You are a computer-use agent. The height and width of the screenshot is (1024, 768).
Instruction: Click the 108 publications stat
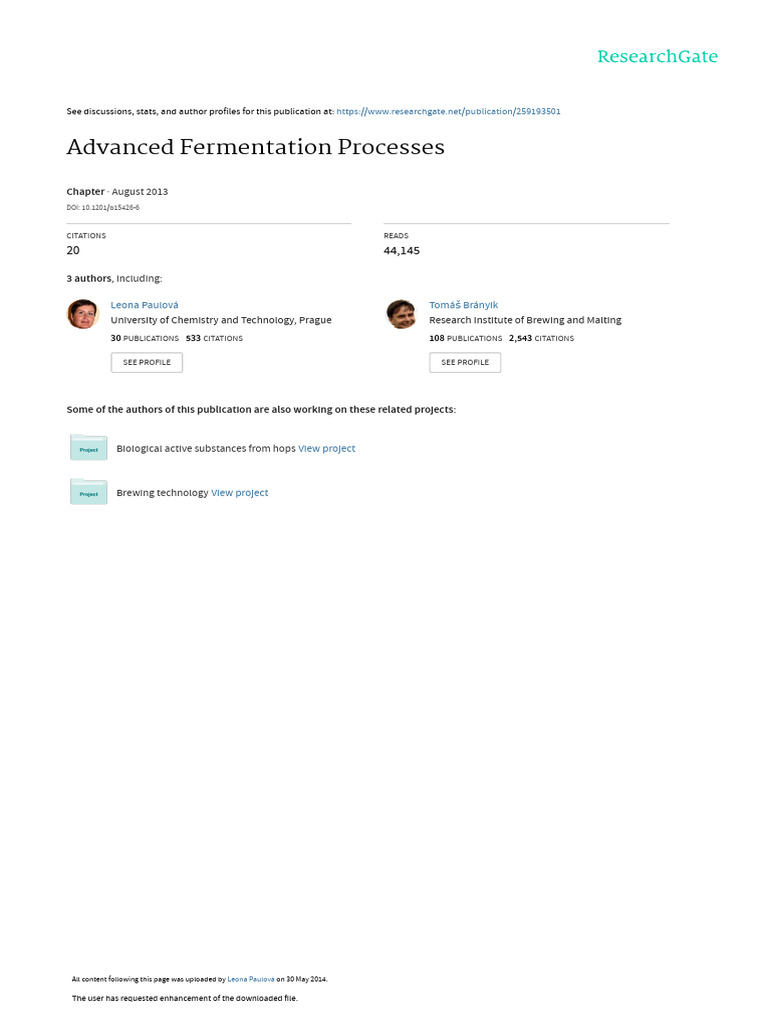click(465, 338)
